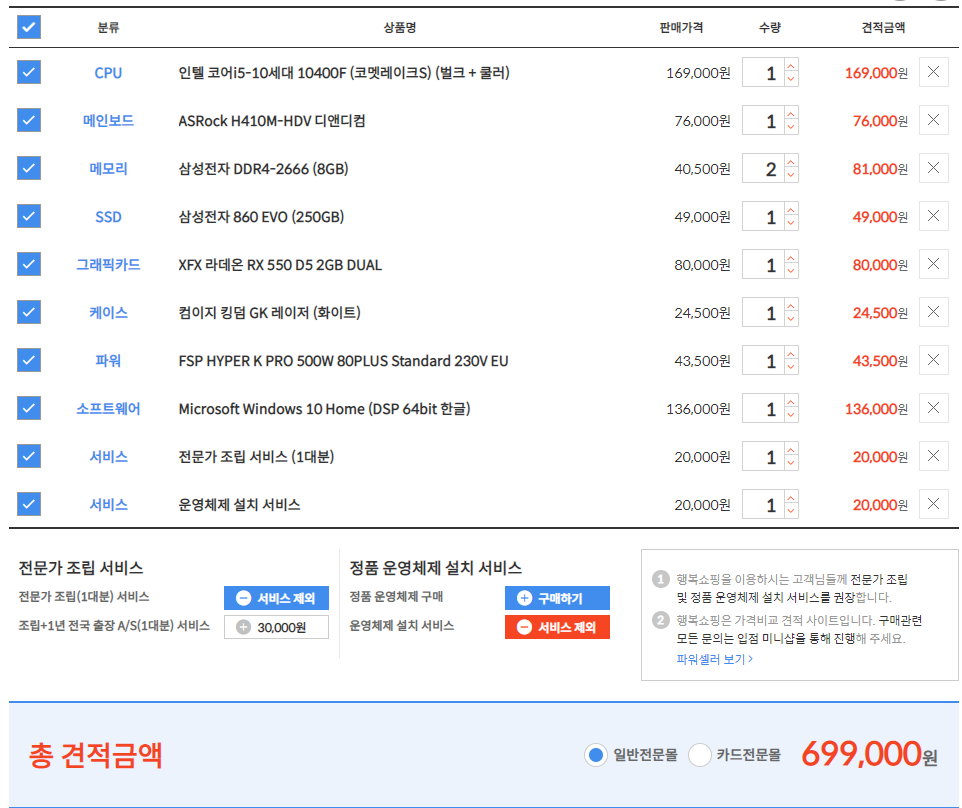Open the CPU category link
The height and width of the screenshot is (808, 962).
click(x=108, y=73)
